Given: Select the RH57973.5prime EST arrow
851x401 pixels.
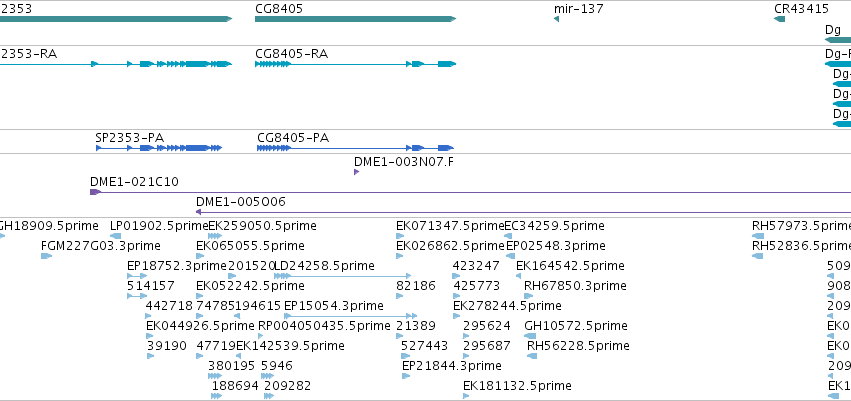Looking at the screenshot, I should tap(758, 236).
